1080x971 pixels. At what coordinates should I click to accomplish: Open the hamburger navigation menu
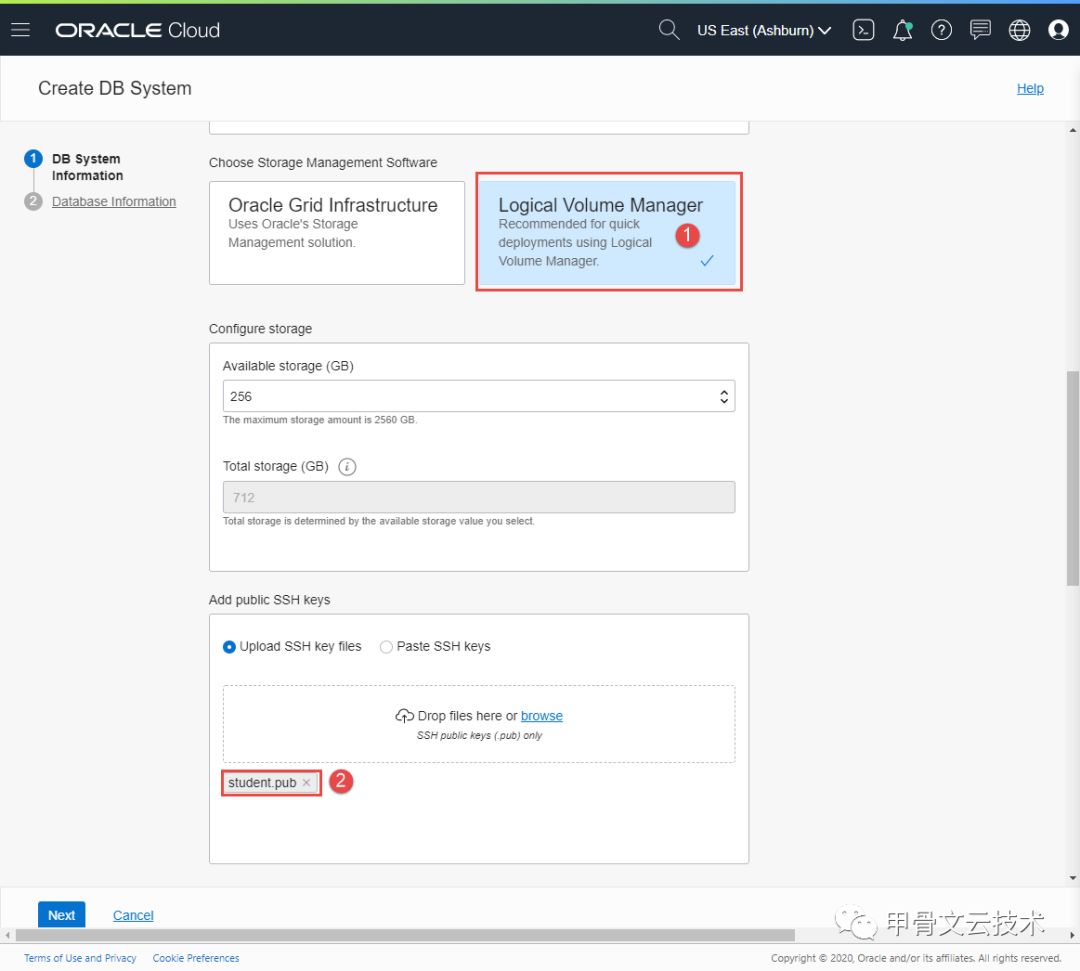click(x=20, y=30)
